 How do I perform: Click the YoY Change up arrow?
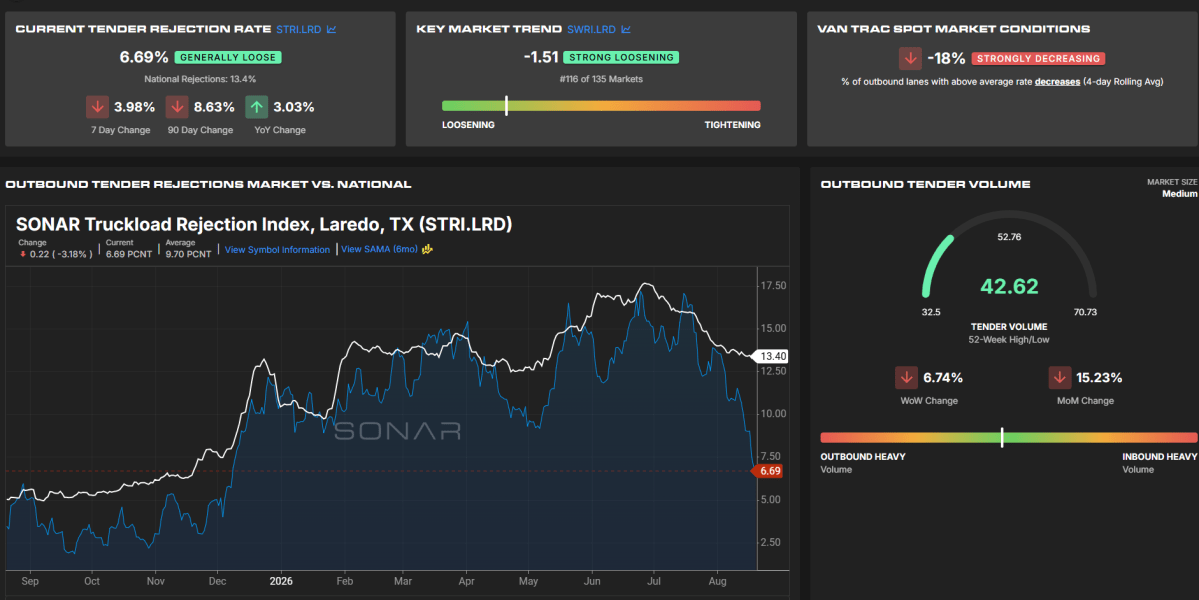pyautogui.click(x=256, y=107)
